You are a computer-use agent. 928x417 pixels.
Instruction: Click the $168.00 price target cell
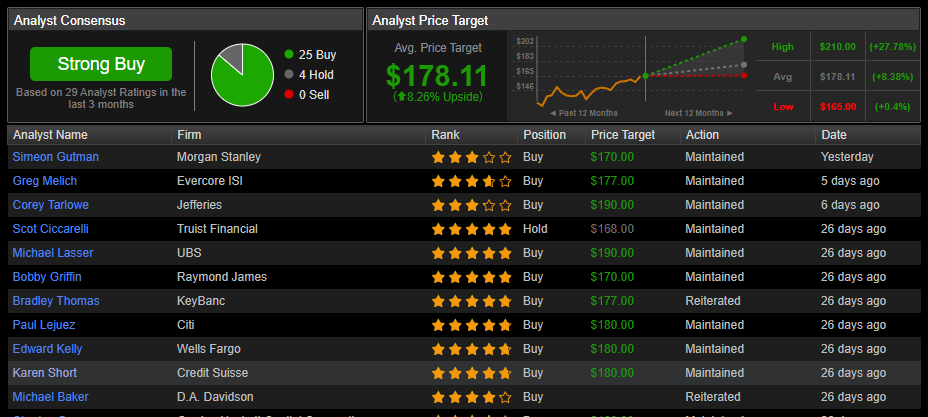612,229
